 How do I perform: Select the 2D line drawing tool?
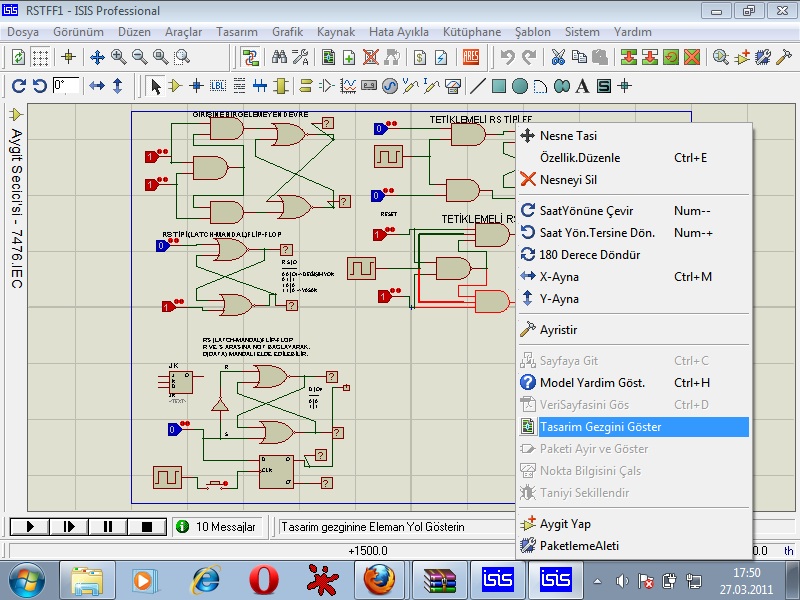coord(477,86)
